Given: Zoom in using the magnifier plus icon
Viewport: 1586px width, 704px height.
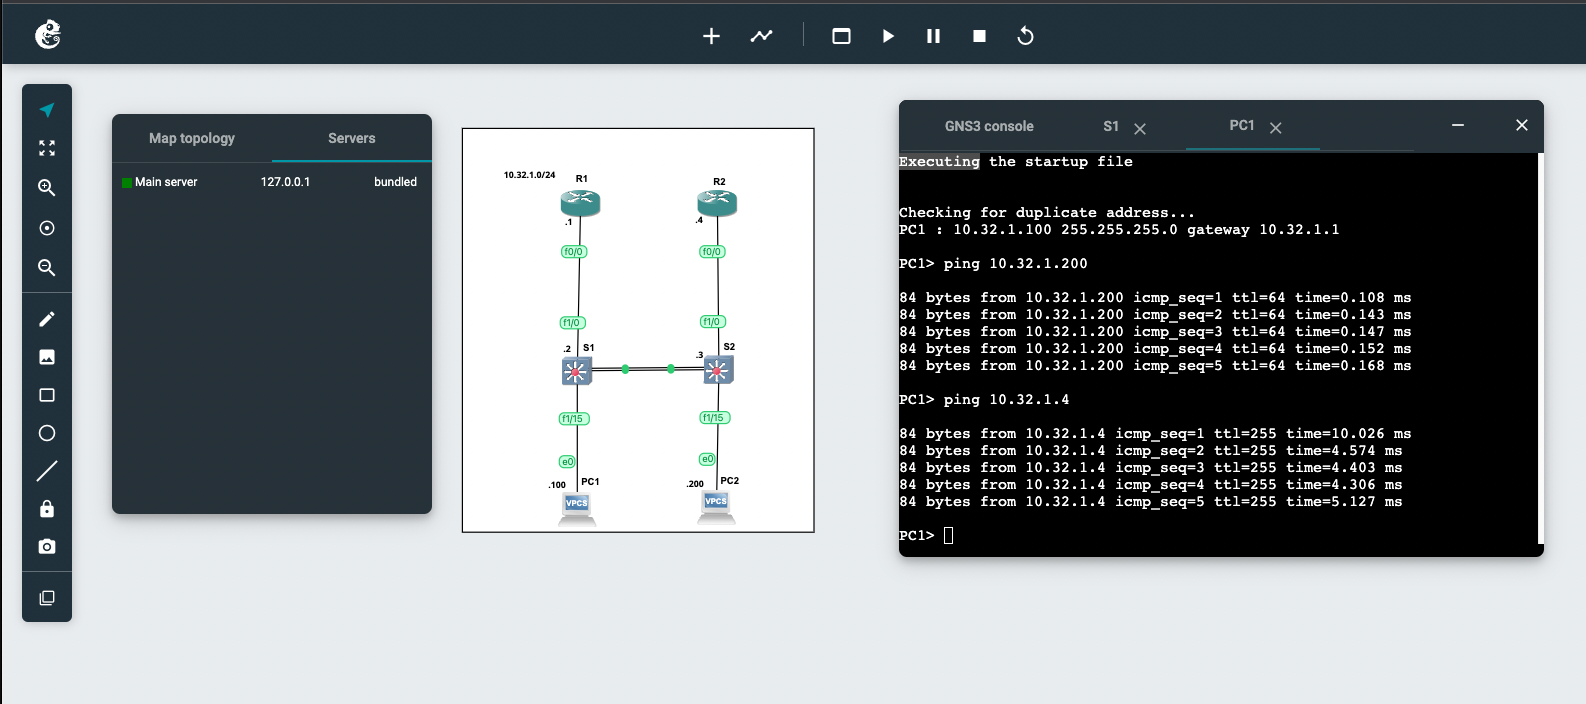Looking at the screenshot, I should pos(47,188).
